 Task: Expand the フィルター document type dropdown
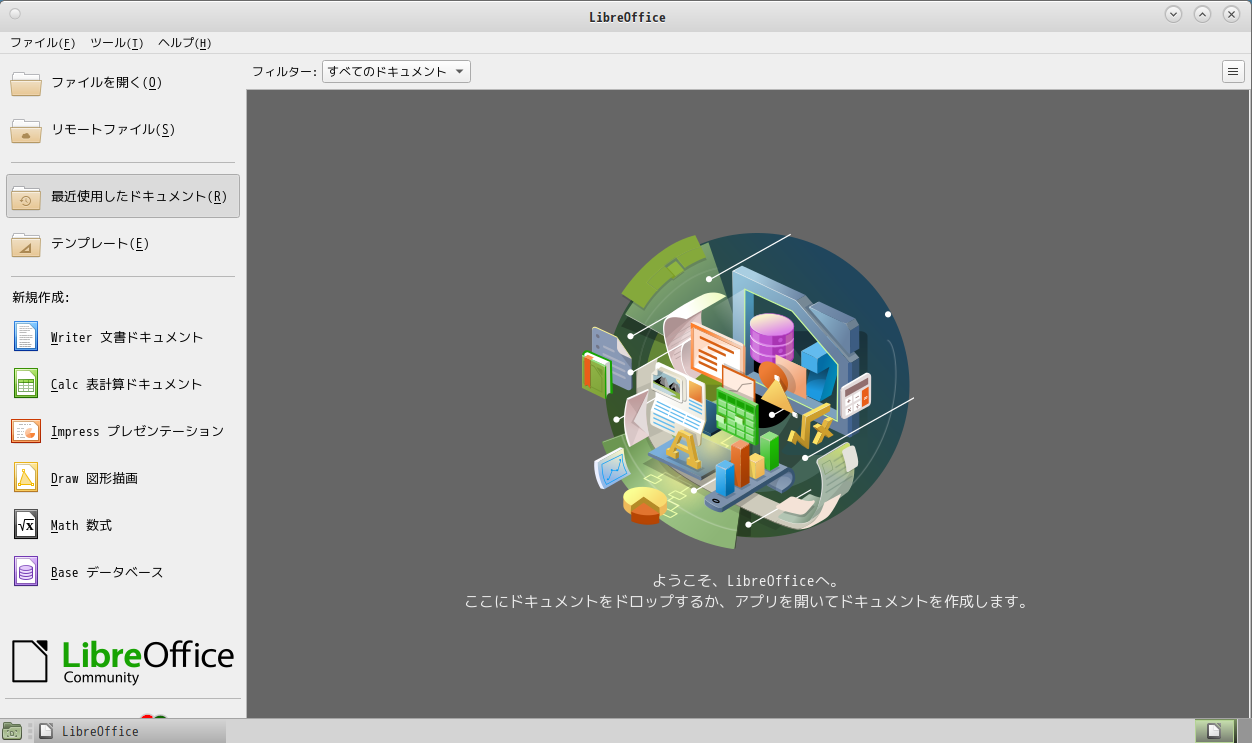click(396, 72)
